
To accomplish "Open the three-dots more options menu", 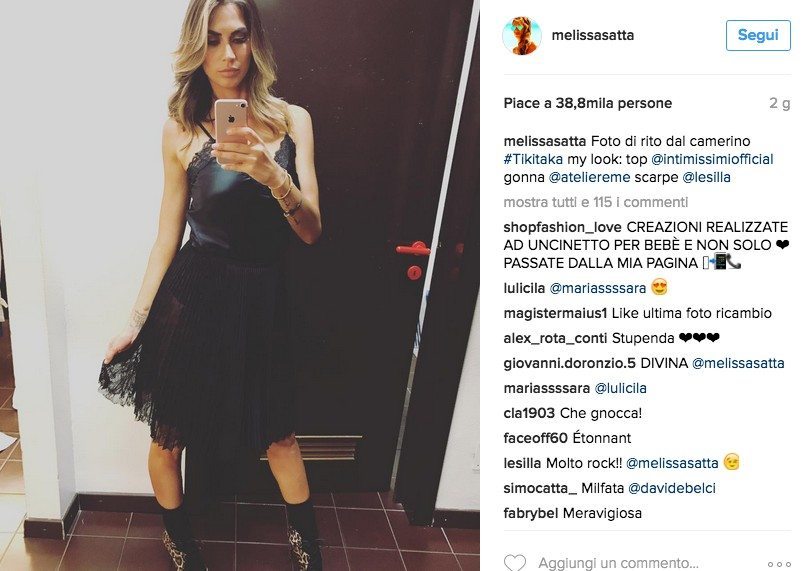I will [x=779, y=564].
